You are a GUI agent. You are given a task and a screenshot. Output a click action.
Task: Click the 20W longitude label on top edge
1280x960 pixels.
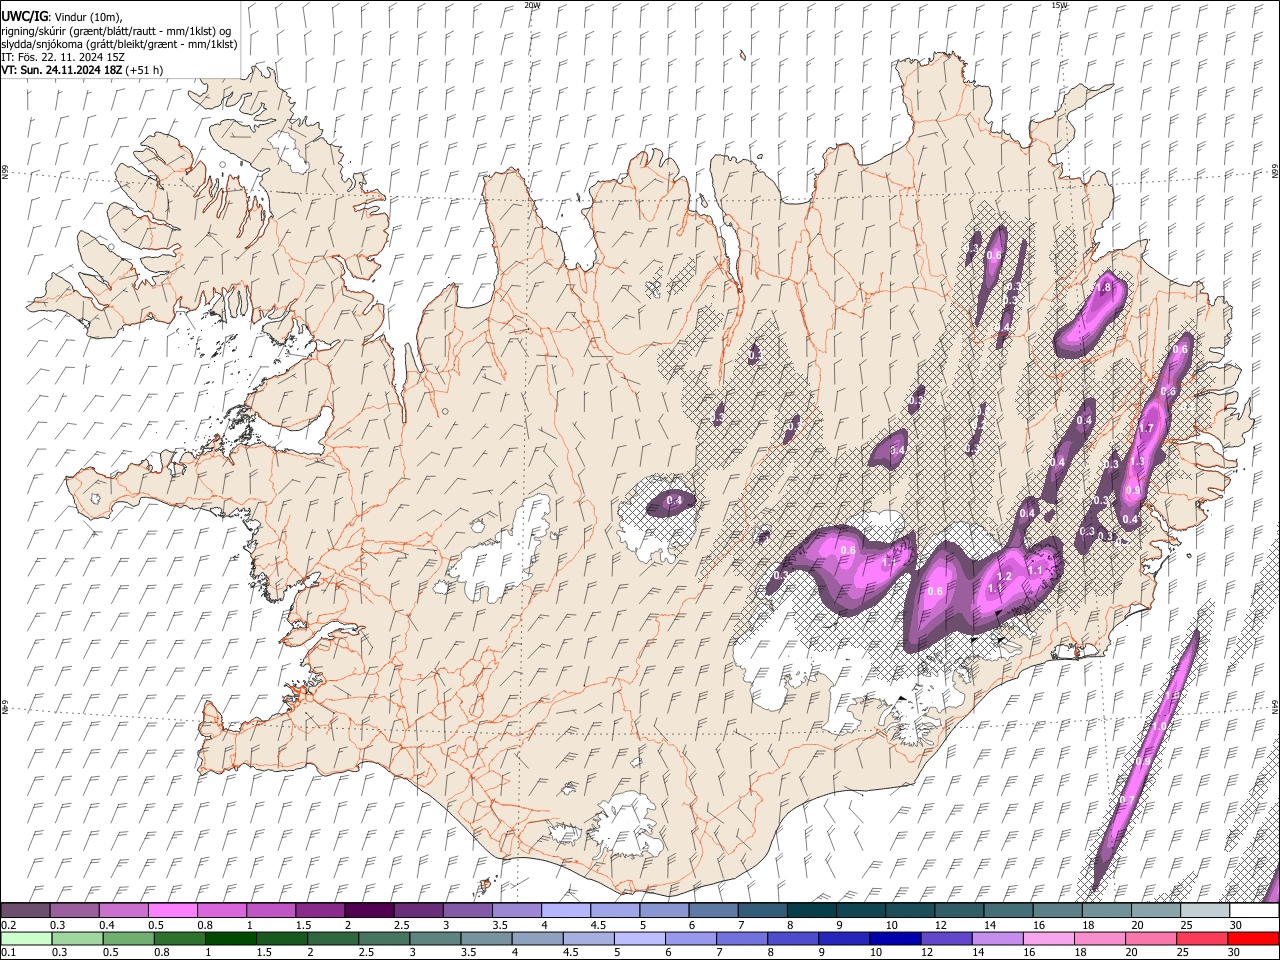pyautogui.click(x=532, y=4)
